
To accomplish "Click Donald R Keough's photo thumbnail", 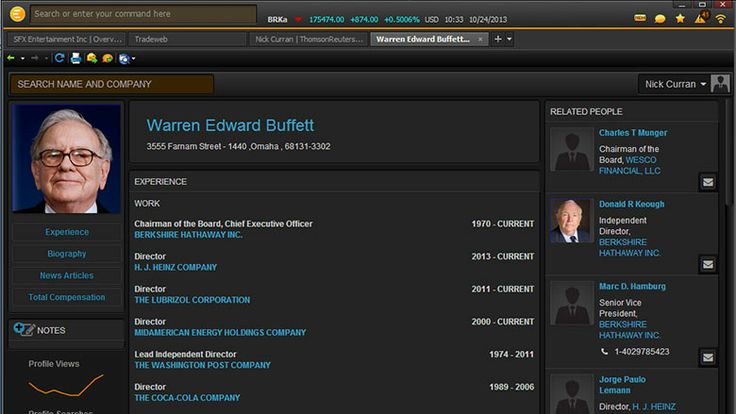I will coord(572,221).
